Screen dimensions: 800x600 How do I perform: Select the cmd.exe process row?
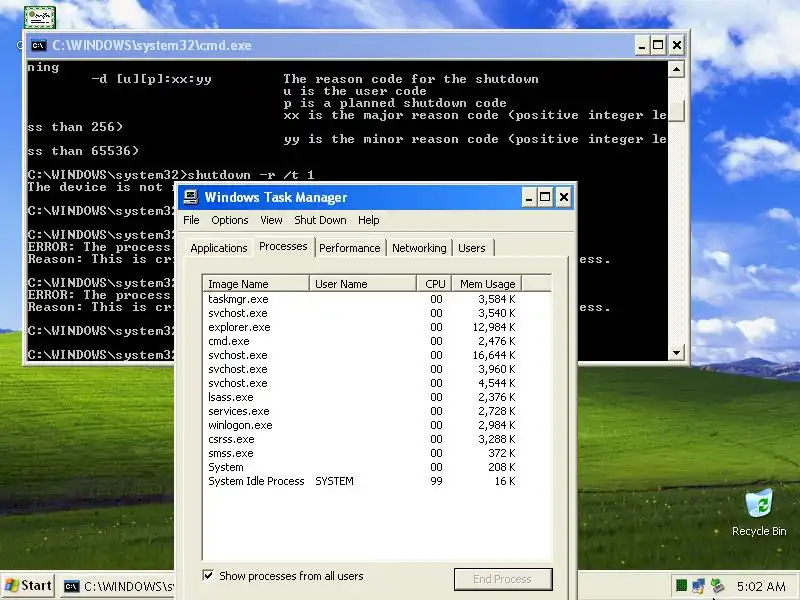[362, 341]
